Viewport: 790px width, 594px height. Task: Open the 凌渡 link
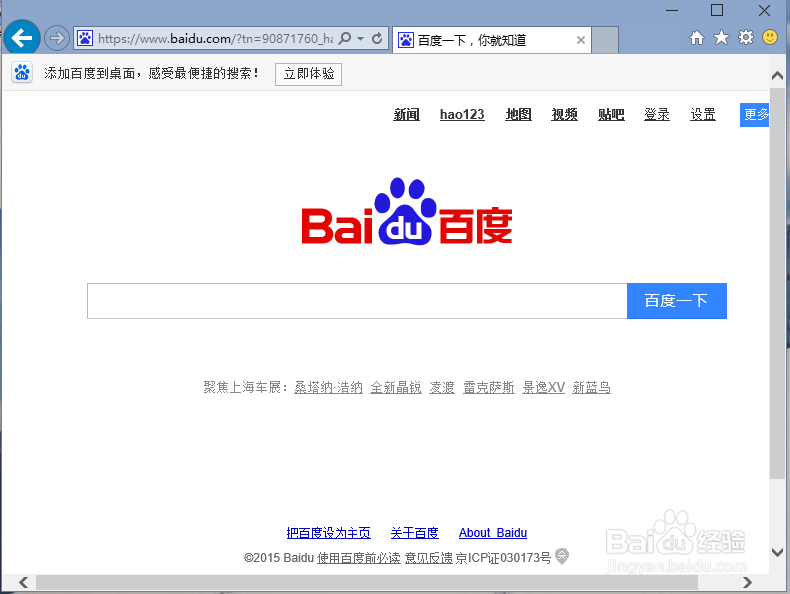point(442,387)
